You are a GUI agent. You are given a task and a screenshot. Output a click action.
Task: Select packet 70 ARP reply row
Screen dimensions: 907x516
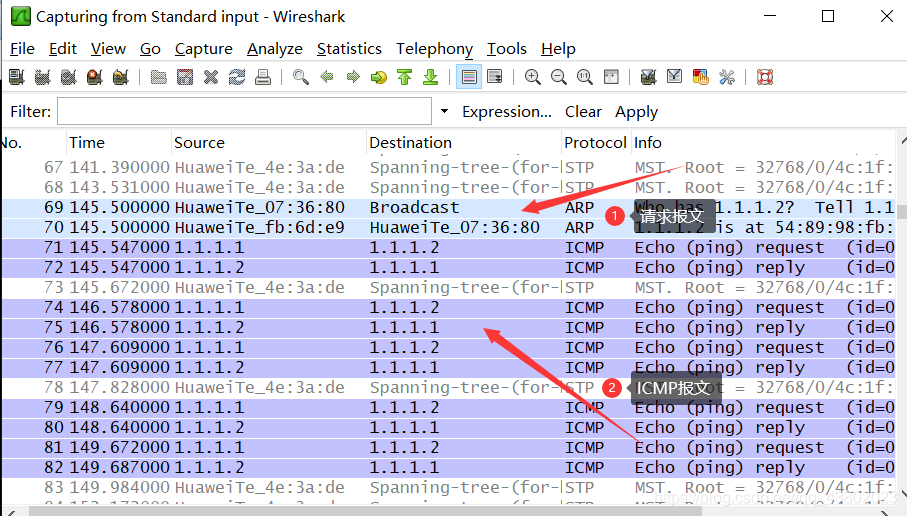pos(448,227)
